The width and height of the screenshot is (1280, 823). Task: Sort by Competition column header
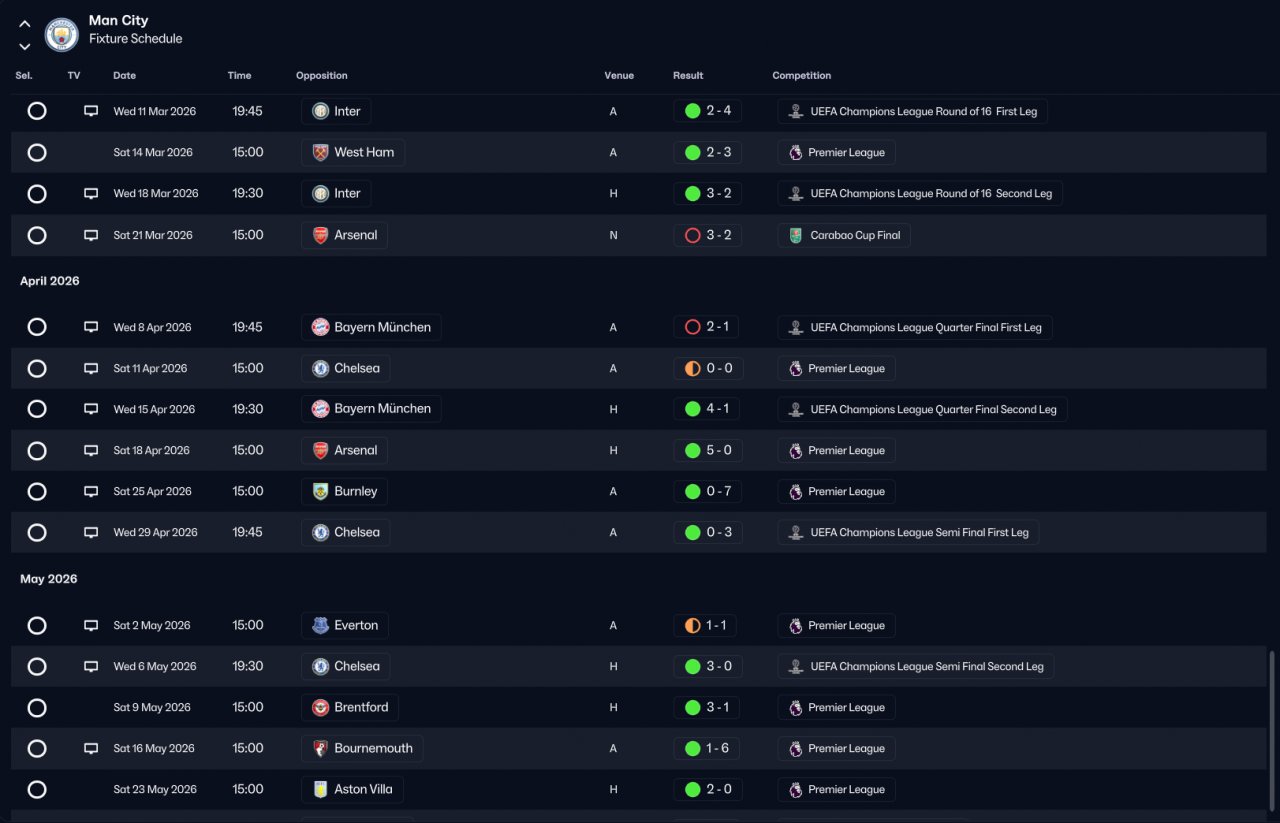click(x=801, y=75)
